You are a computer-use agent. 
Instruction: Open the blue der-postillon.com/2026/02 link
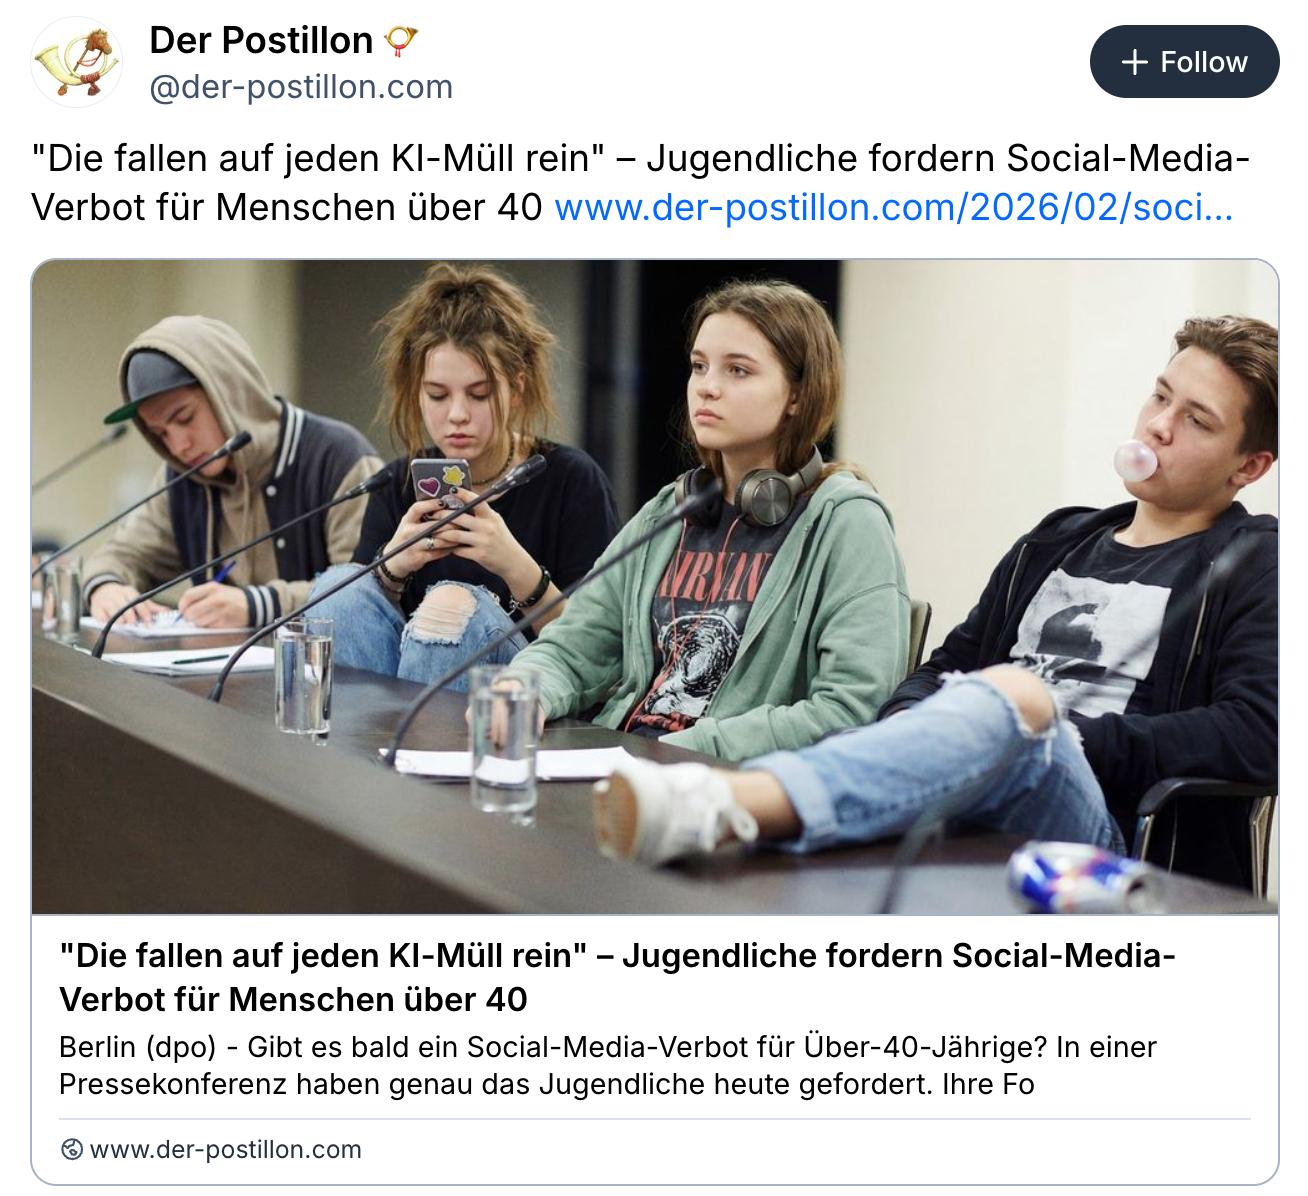point(893,207)
